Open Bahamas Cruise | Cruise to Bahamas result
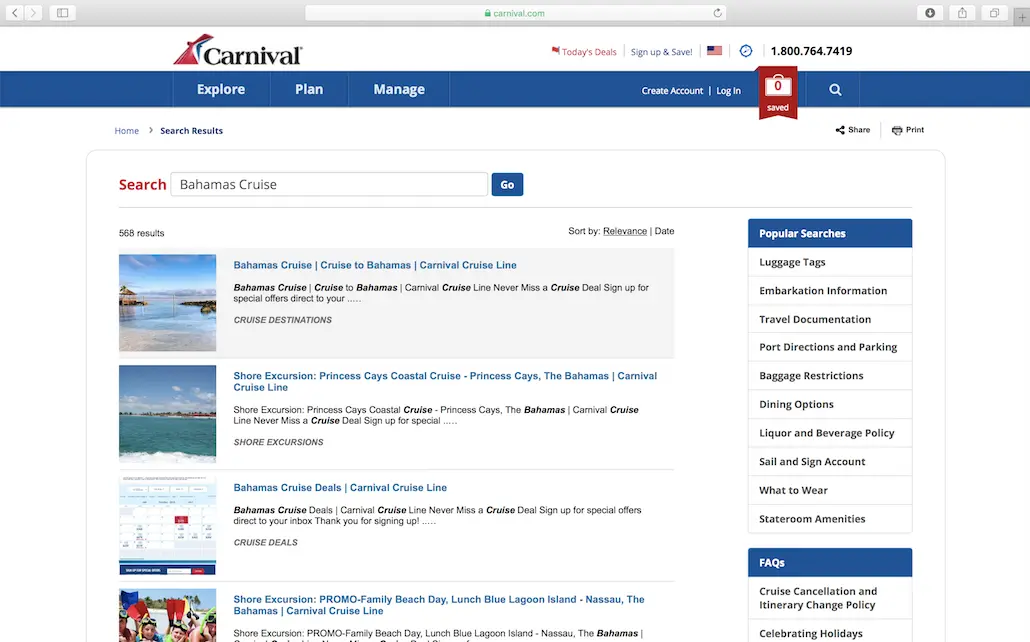Screen dimensions: 1030x642 [375, 265]
